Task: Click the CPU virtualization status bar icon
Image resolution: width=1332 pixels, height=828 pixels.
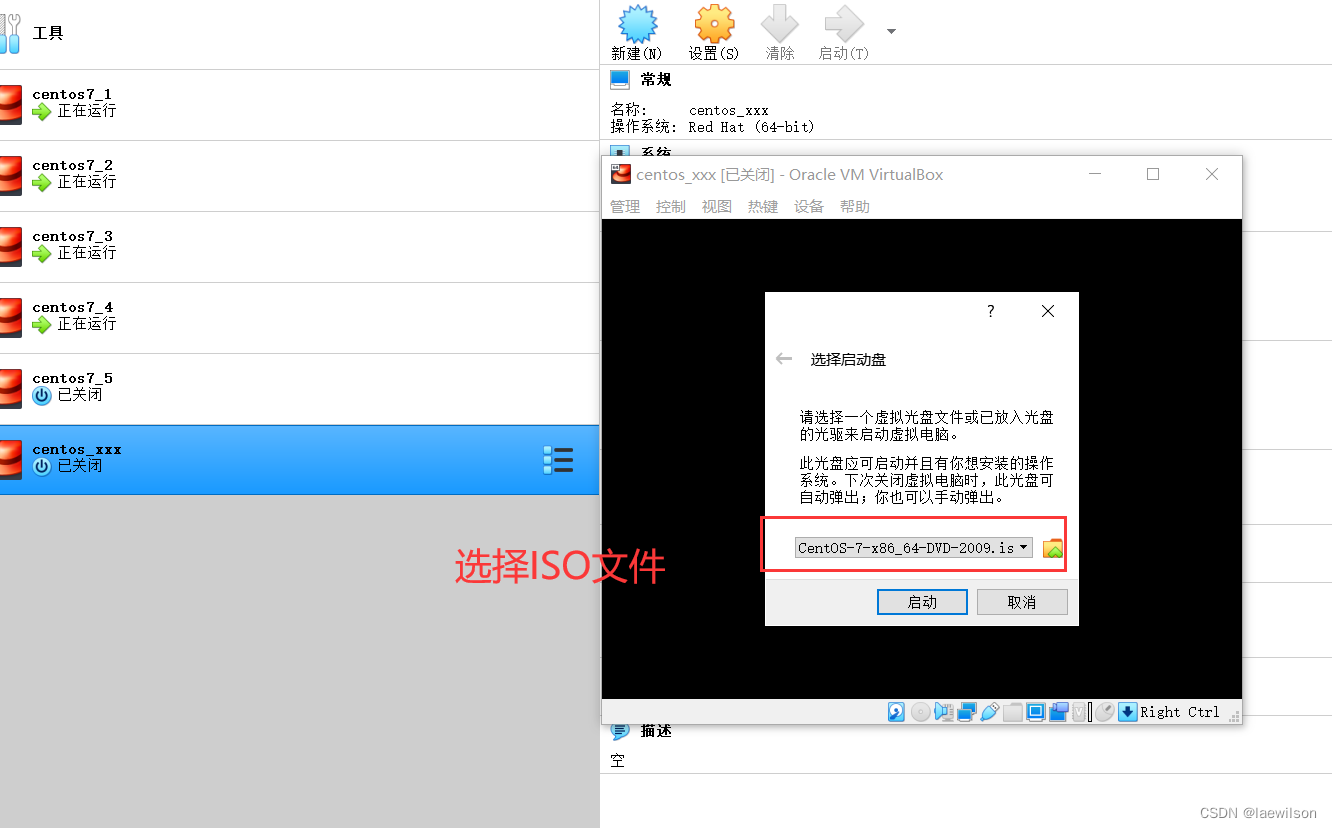Action: [1079, 712]
